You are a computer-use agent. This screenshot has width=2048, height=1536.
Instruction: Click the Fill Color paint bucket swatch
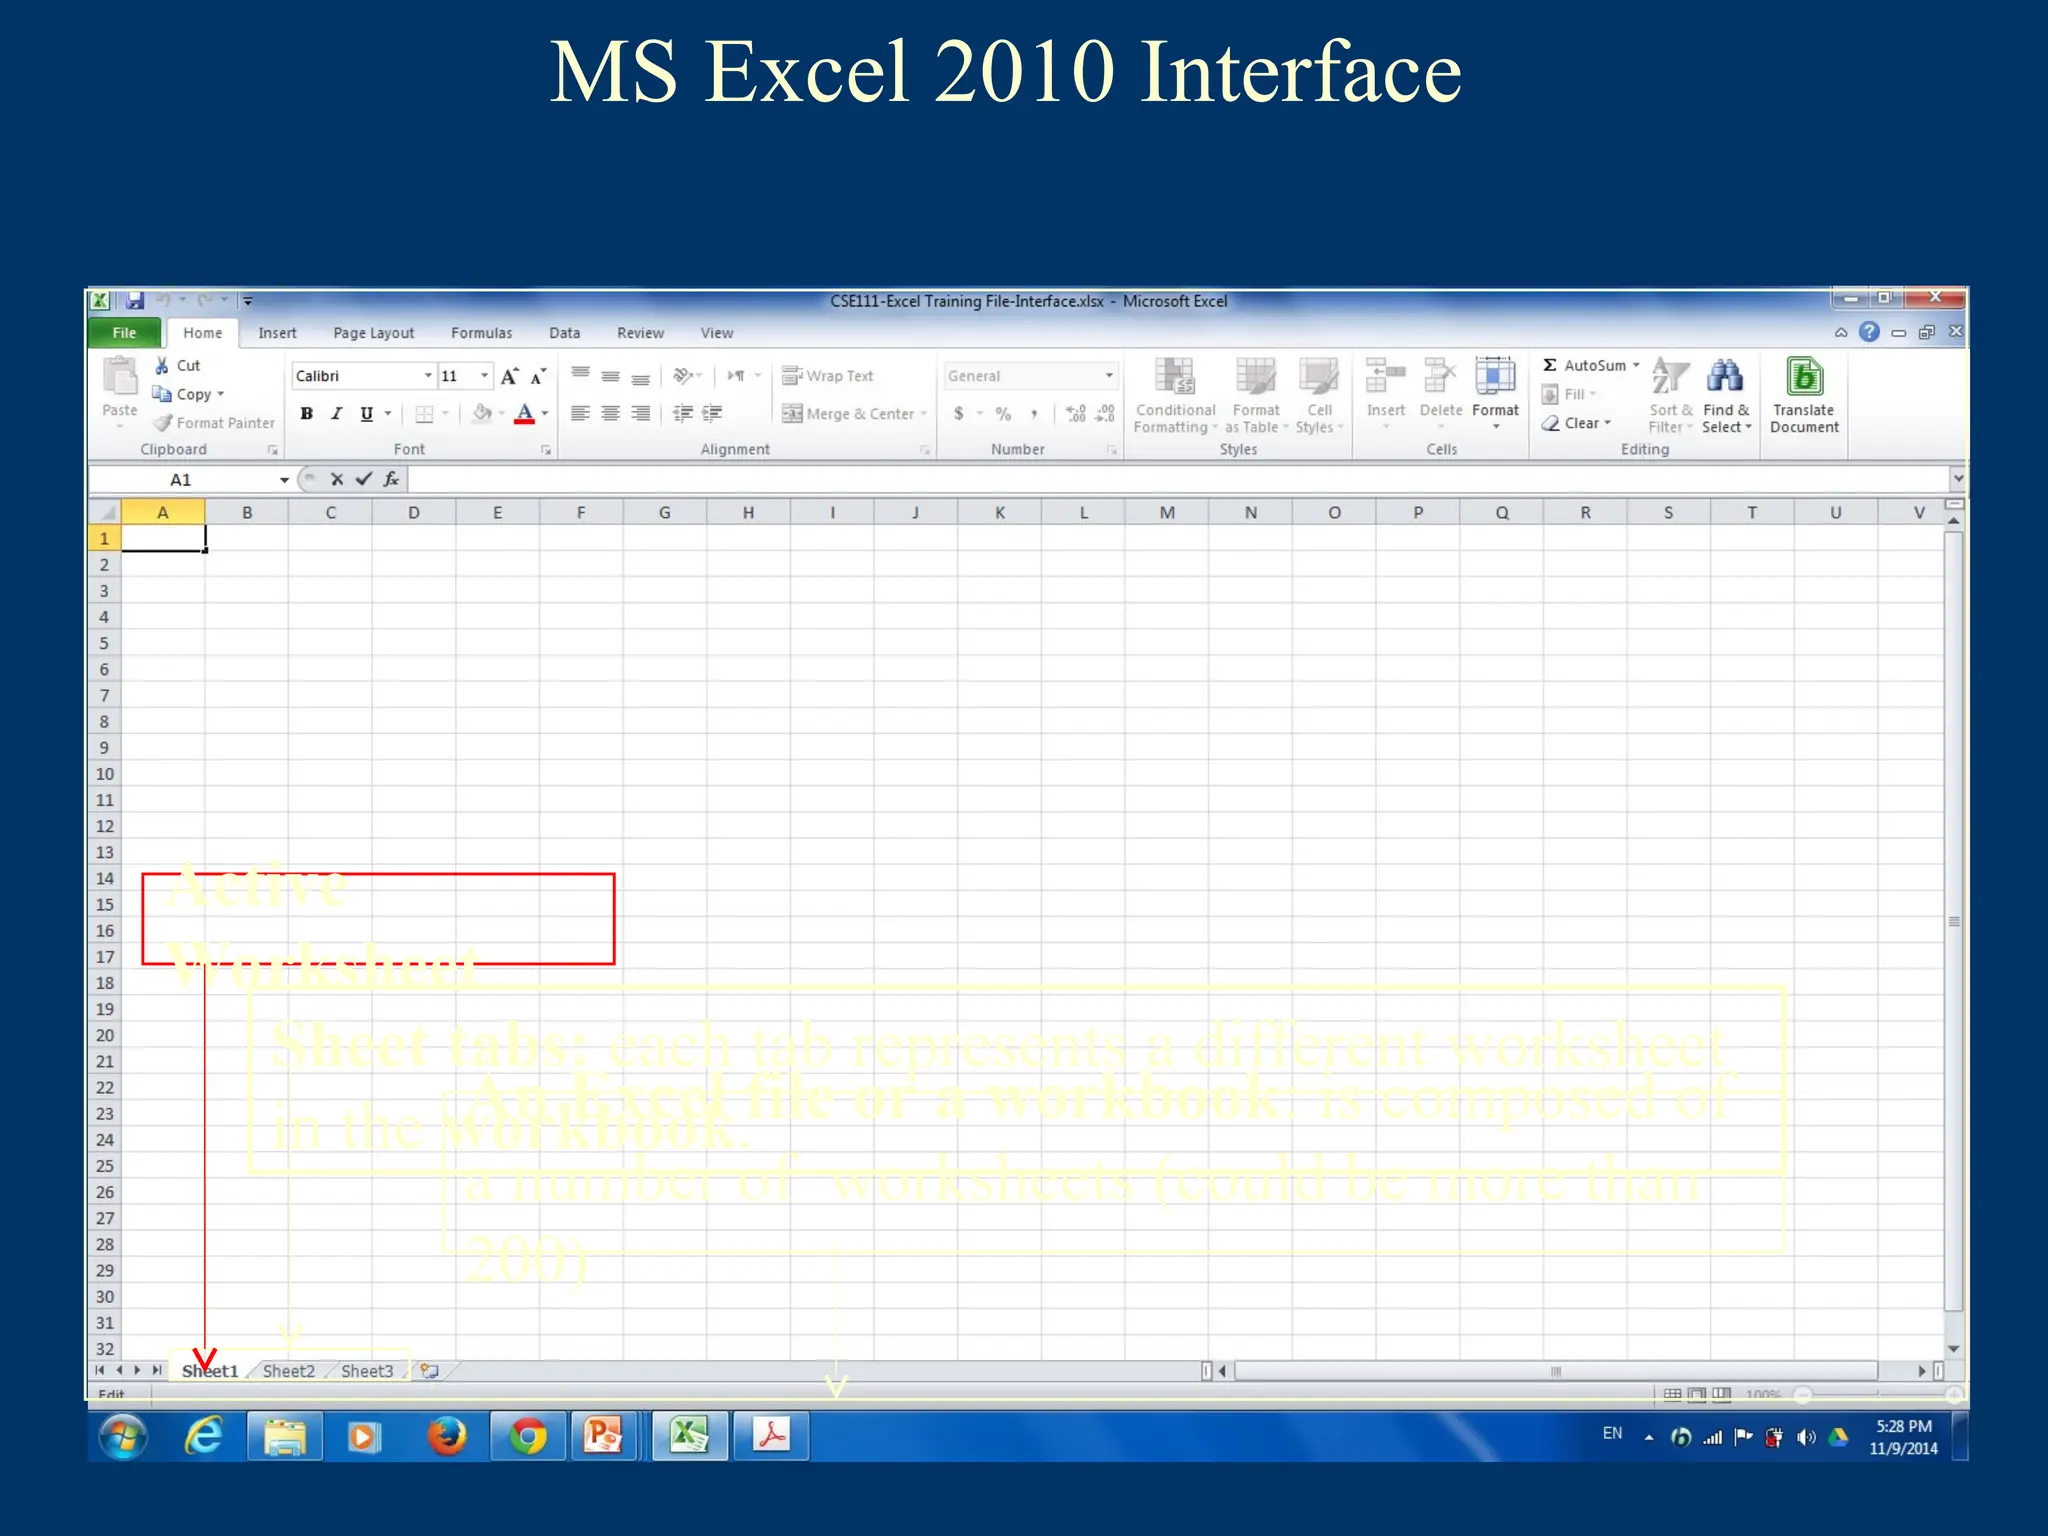coord(481,414)
